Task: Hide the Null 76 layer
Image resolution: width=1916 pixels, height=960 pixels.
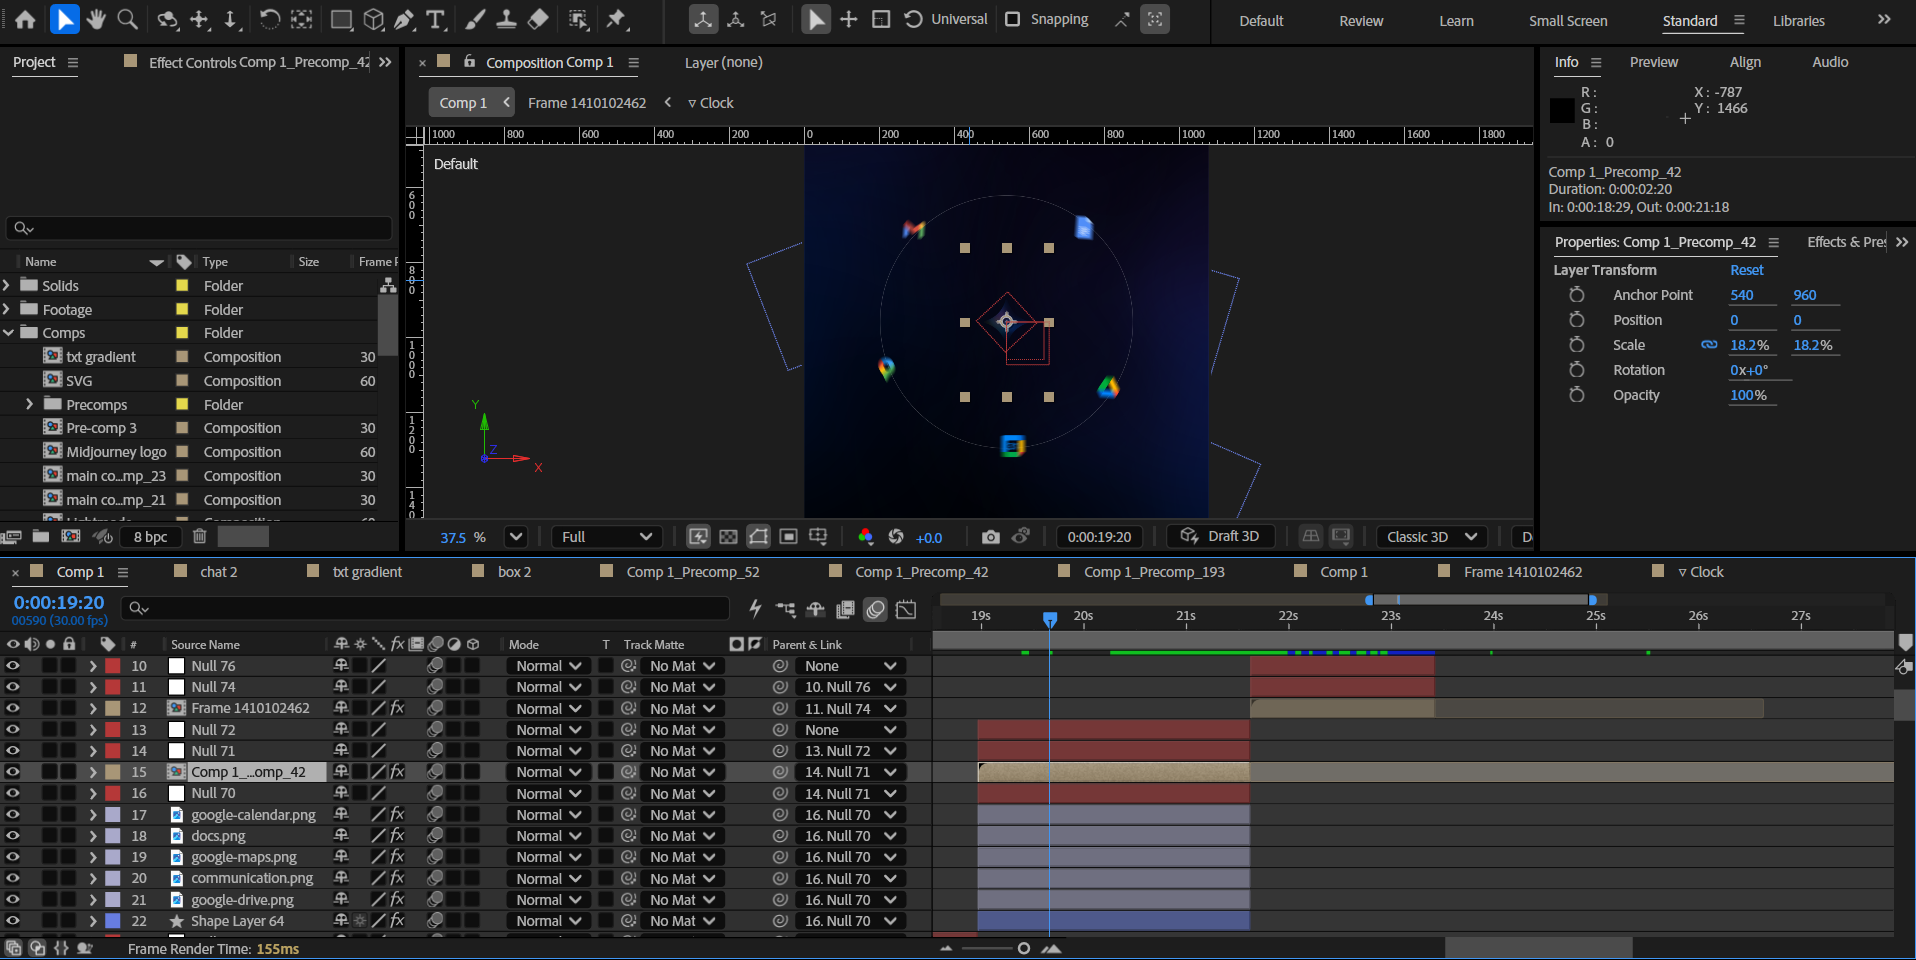Action: [x=12, y=666]
